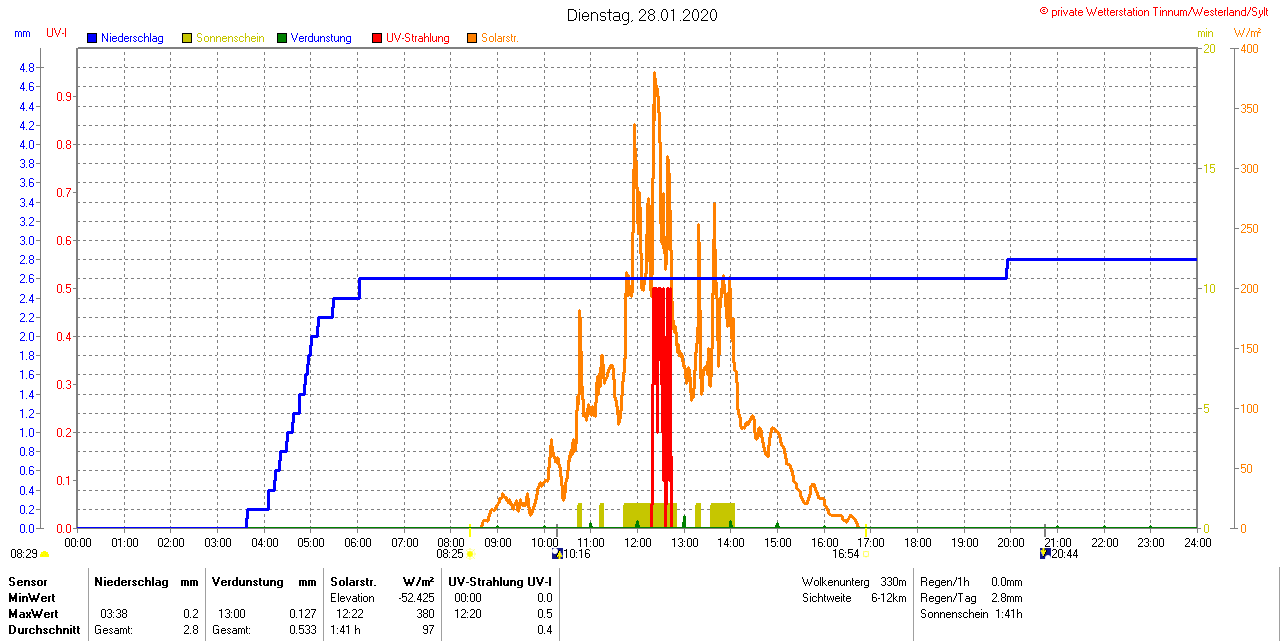
Task: Click the sunrise sun icon beside 08:25
Action: 471,554
